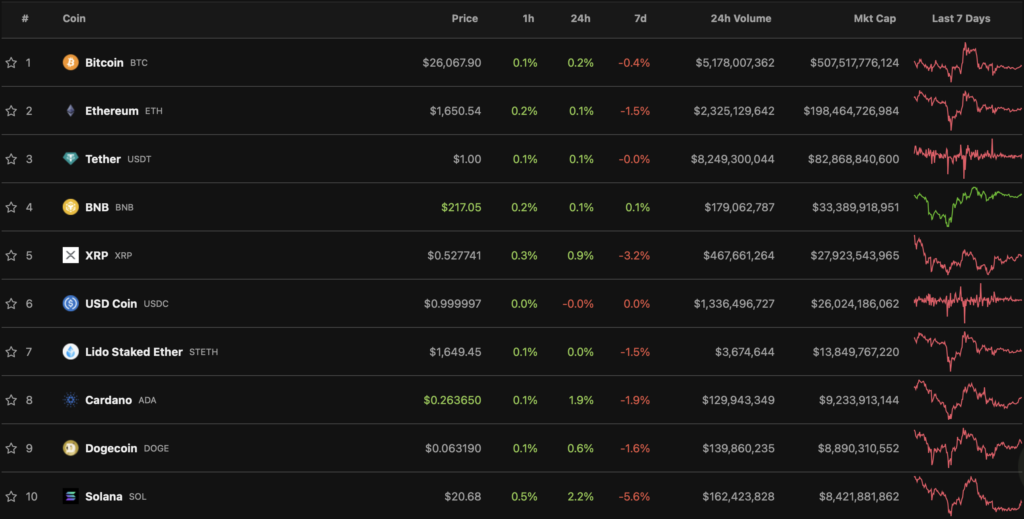1024x519 pixels.
Task: Open the Bitcoin coin page link
Action: point(104,63)
